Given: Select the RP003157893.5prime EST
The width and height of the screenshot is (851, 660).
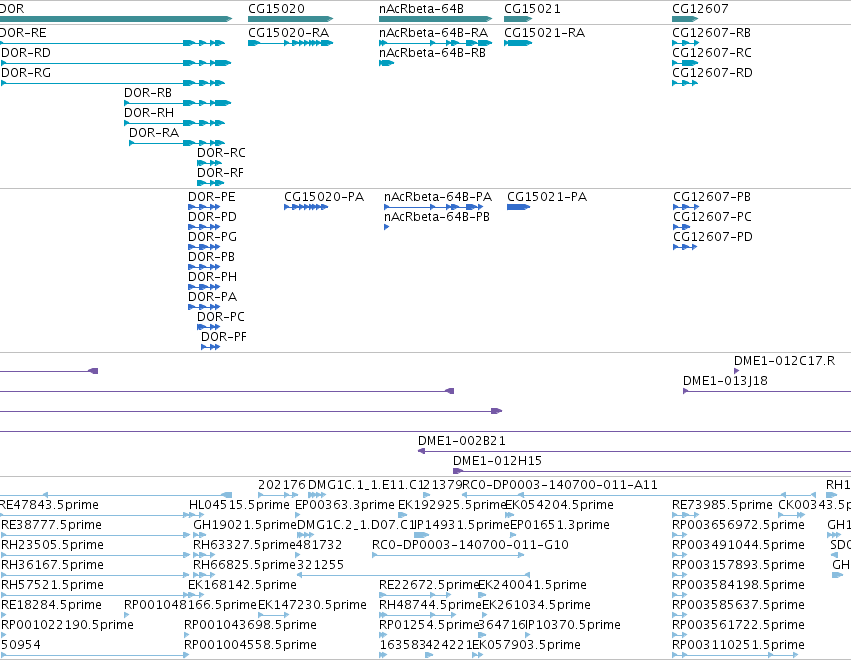Looking at the screenshot, I should point(679,575).
